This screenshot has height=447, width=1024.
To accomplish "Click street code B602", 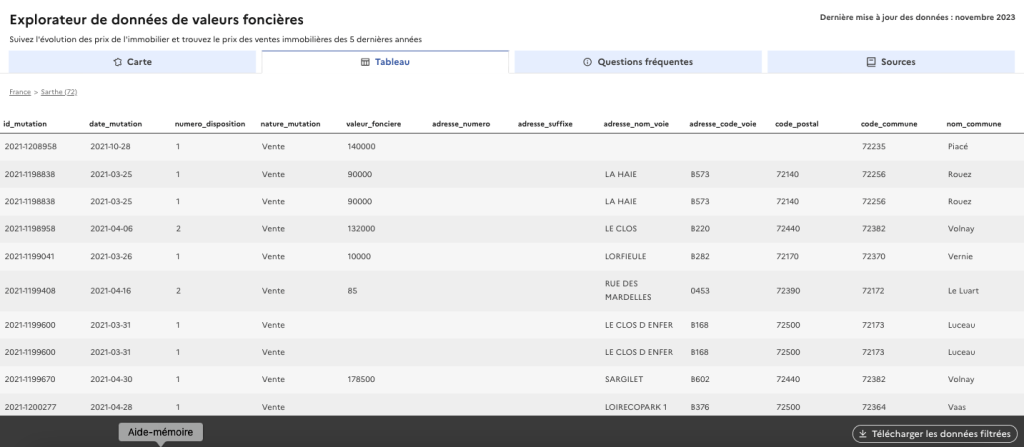I will point(700,380).
